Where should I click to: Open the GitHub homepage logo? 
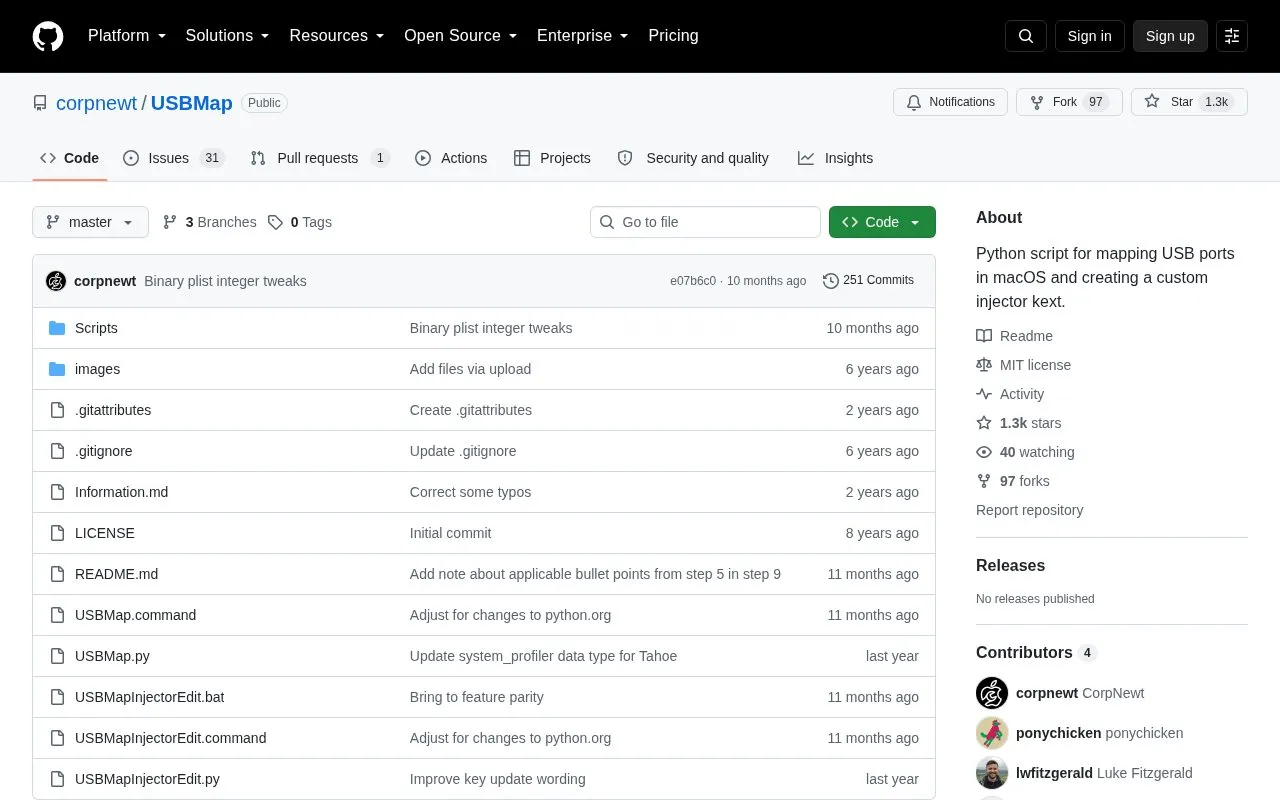tap(48, 36)
